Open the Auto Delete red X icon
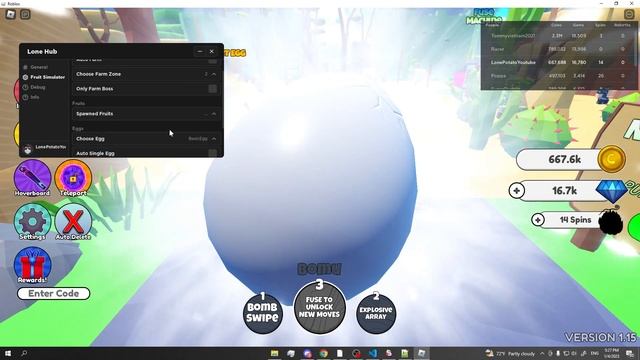640x360 pixels. pyautogui.click(x=73, y=222)
